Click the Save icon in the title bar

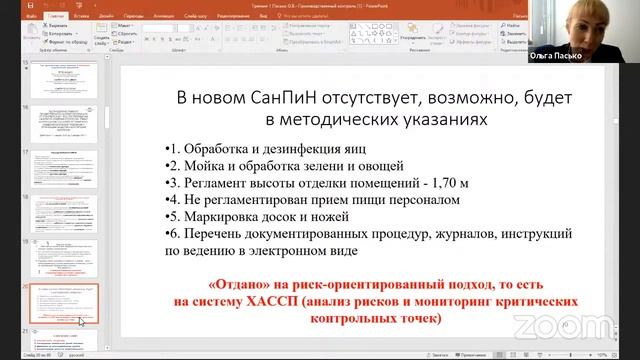(x=30, y=6)
